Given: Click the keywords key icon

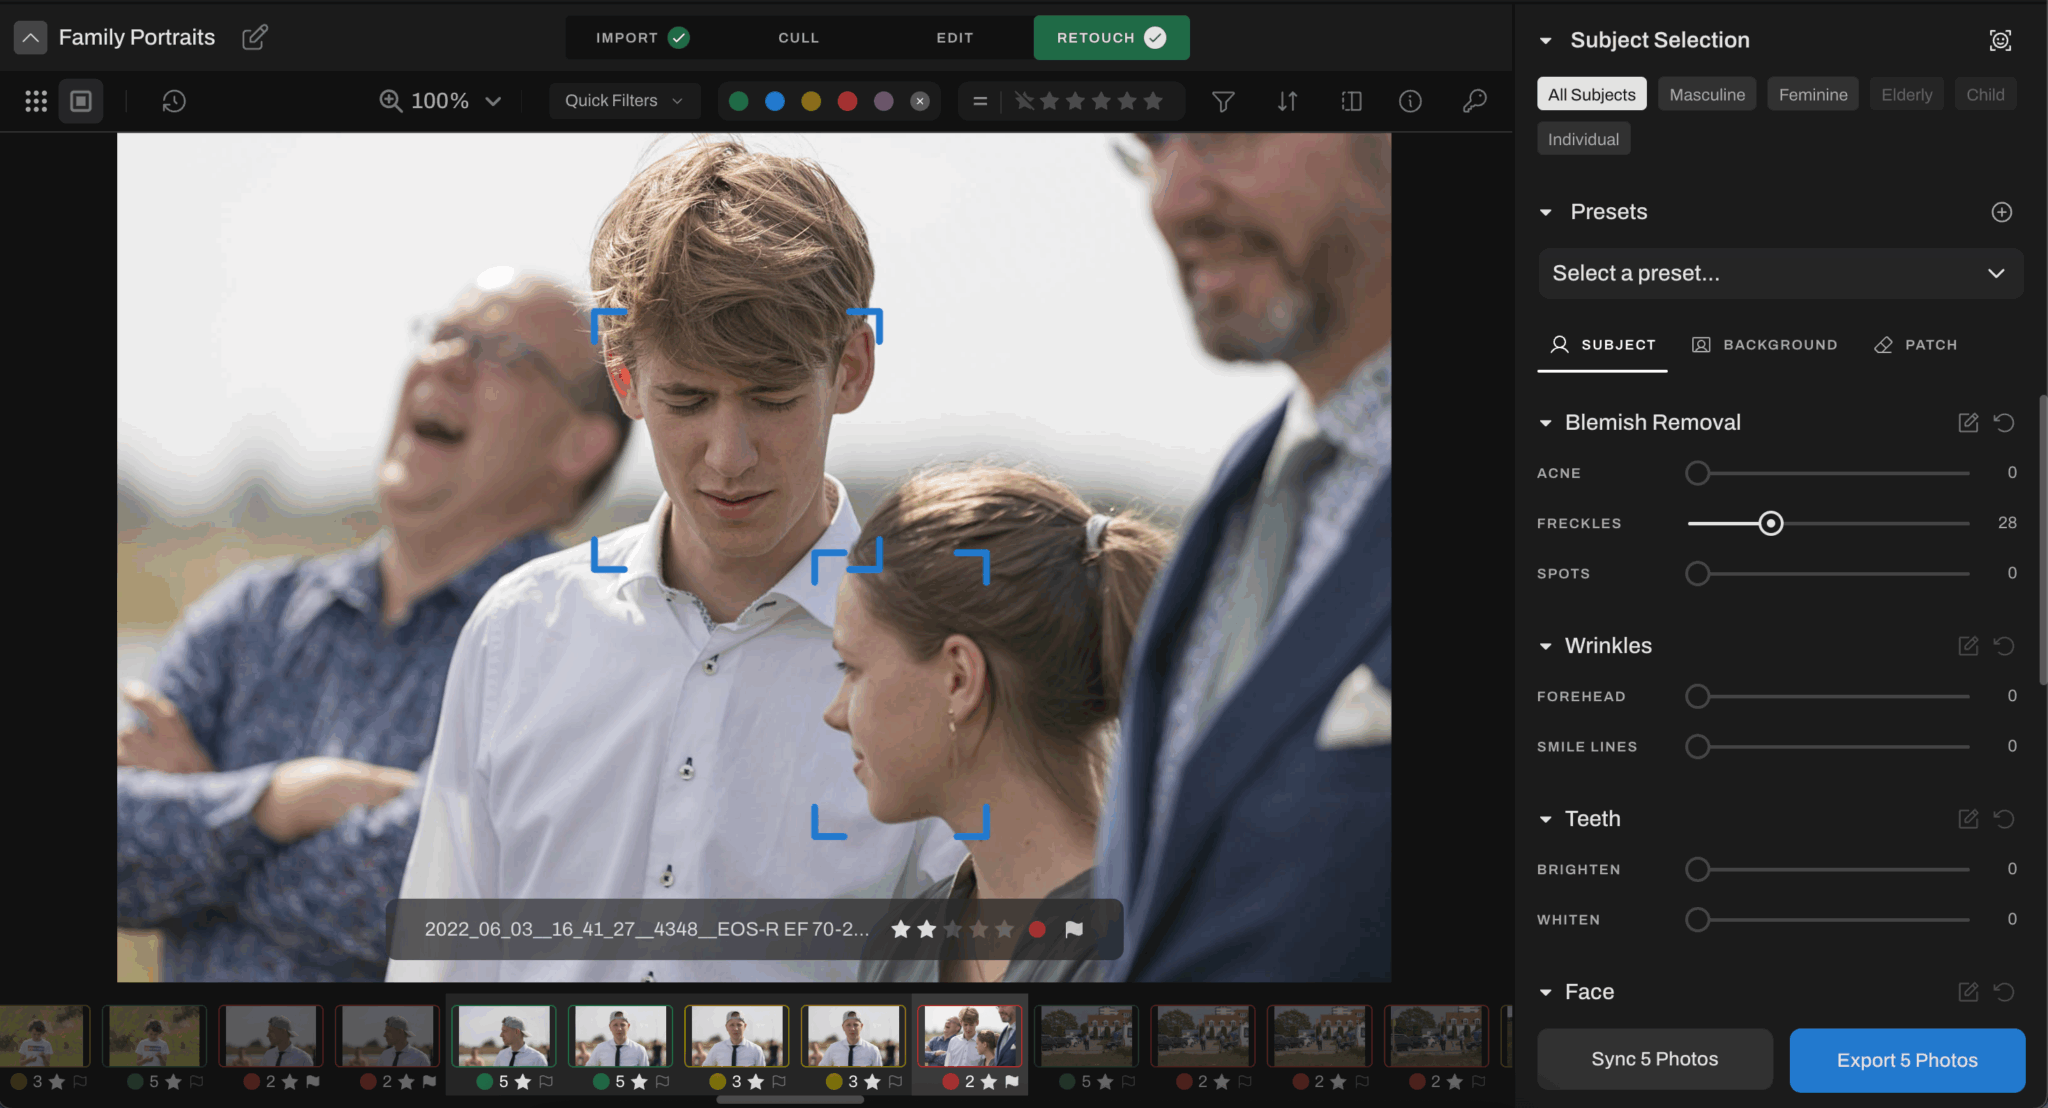Looking at the screenshot, I should [1475, 100].
